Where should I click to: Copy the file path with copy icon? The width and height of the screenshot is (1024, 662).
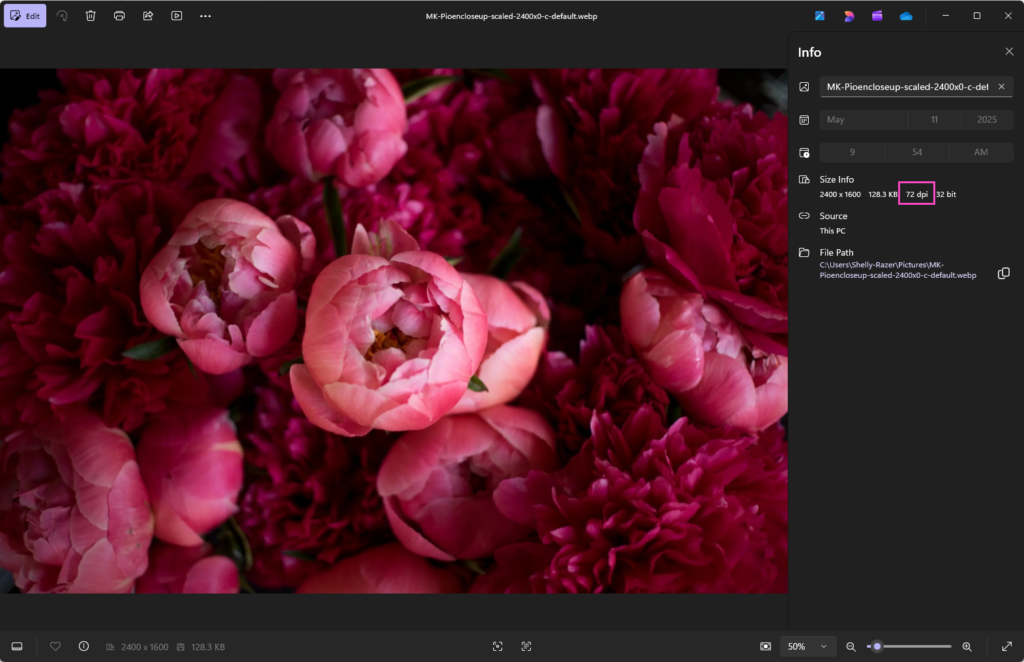click(1004, 273)
